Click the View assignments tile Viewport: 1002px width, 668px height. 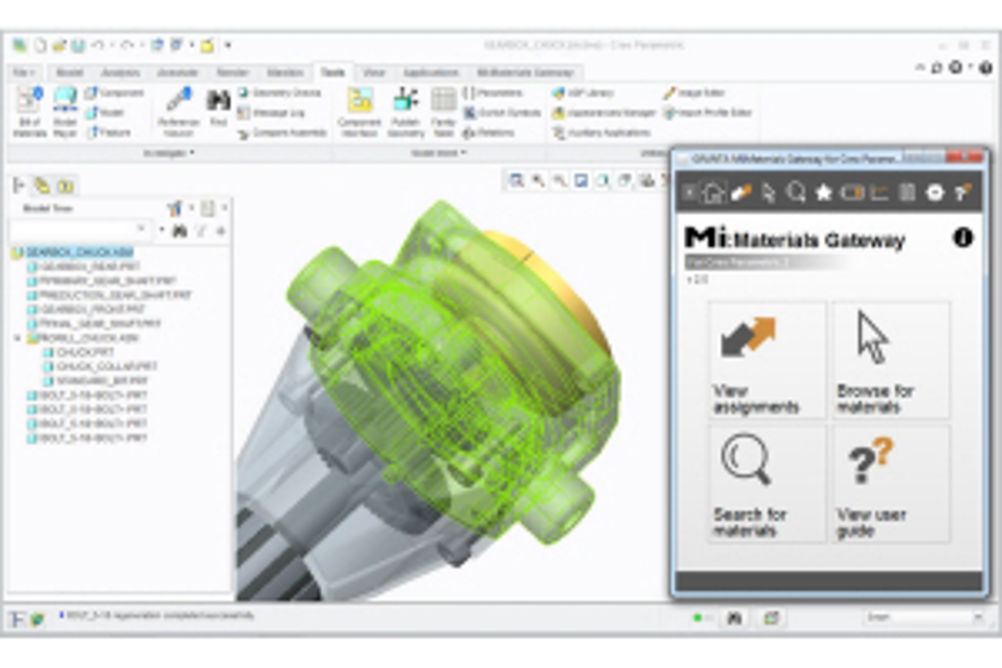767,361
